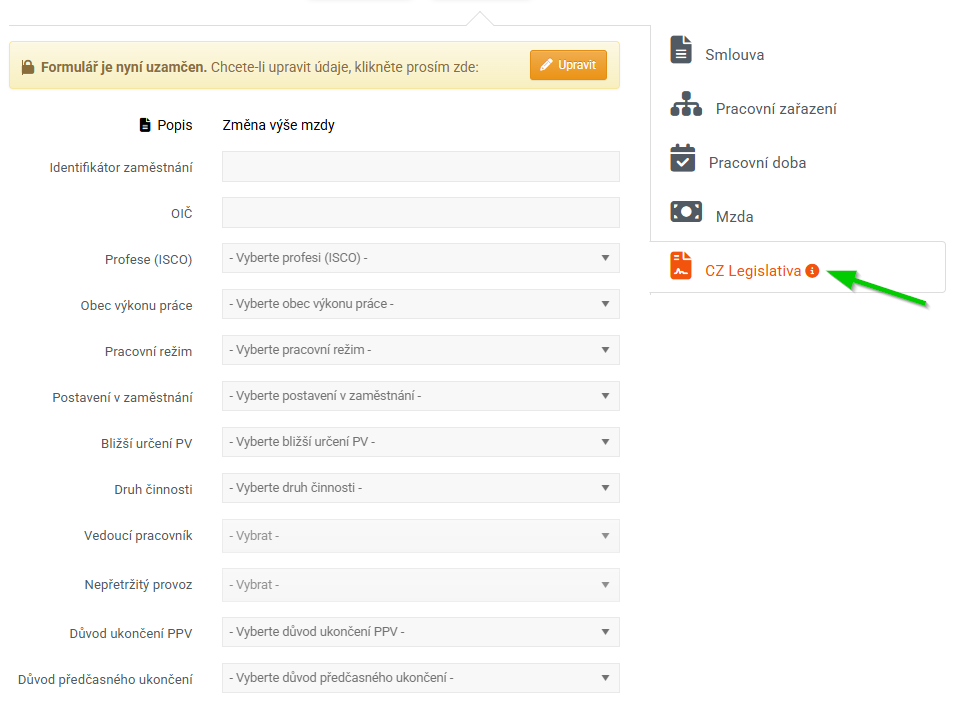Click the Pracovní zařazení hierarchy icon
The image size is (954, 717).
[x=686, y=104]
